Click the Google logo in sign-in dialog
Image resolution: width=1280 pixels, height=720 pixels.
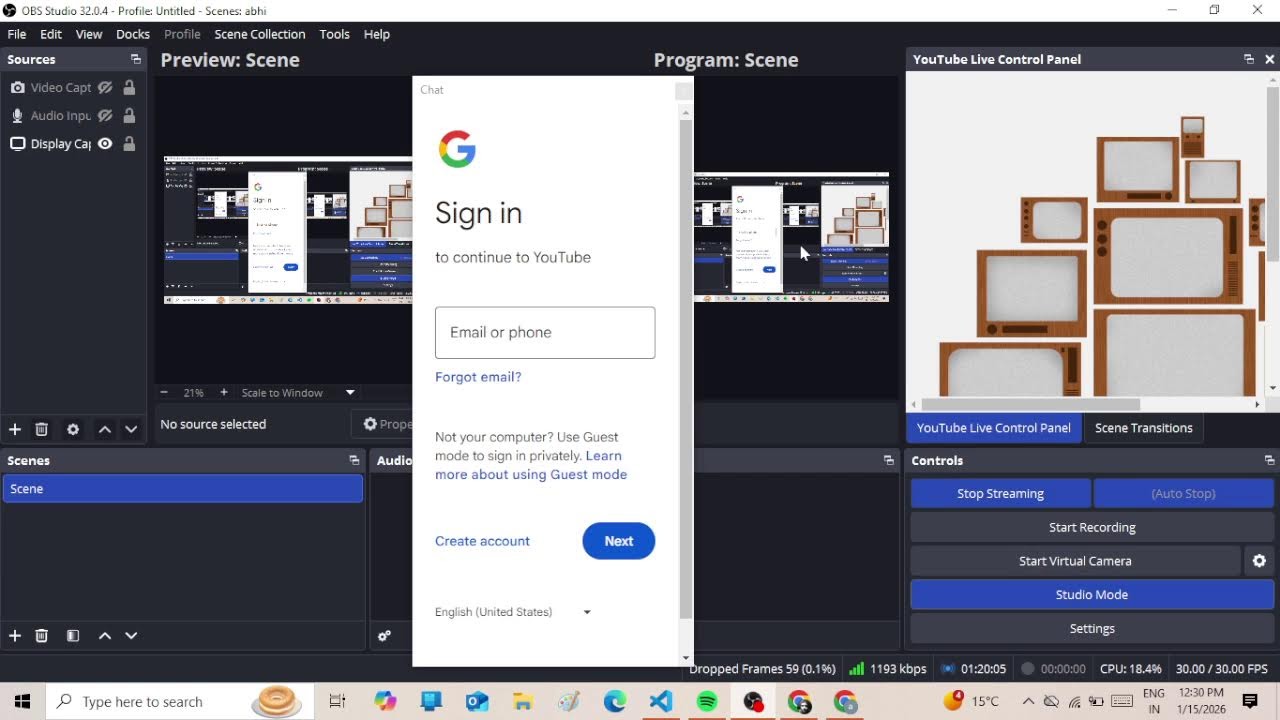point(457,149)
